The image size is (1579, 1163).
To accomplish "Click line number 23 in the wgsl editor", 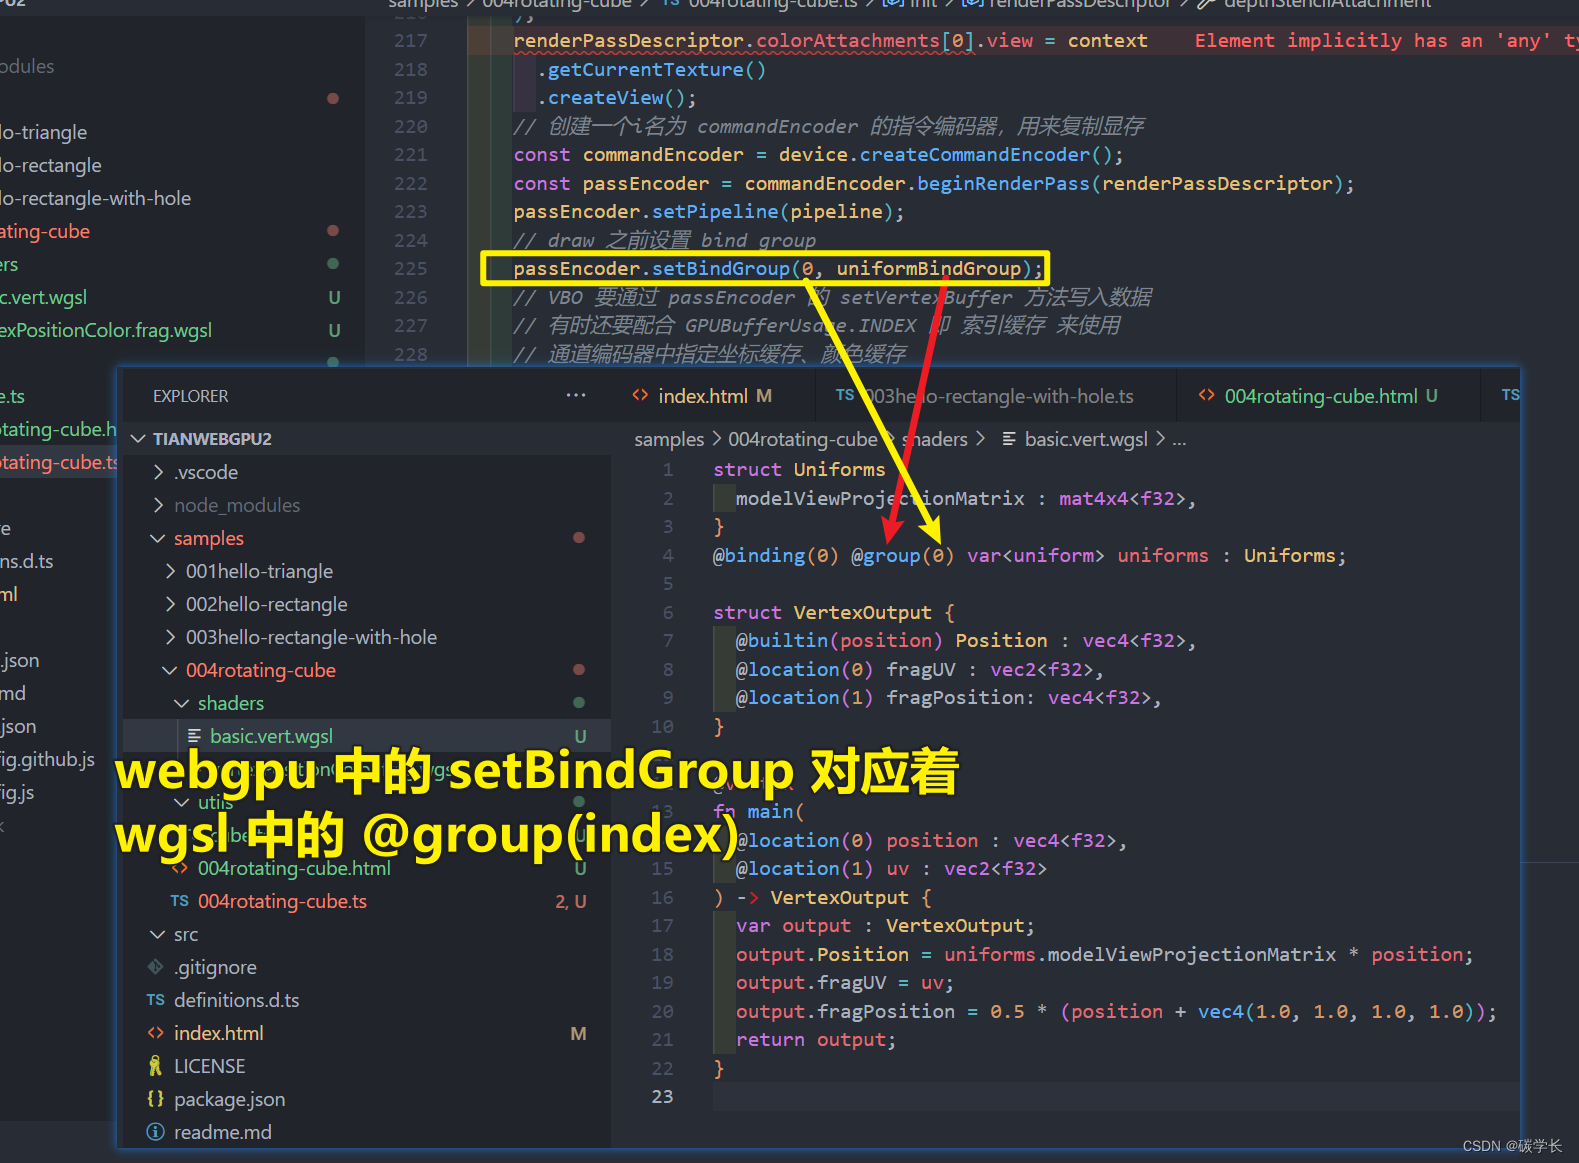I will (x=662, y=1096).
